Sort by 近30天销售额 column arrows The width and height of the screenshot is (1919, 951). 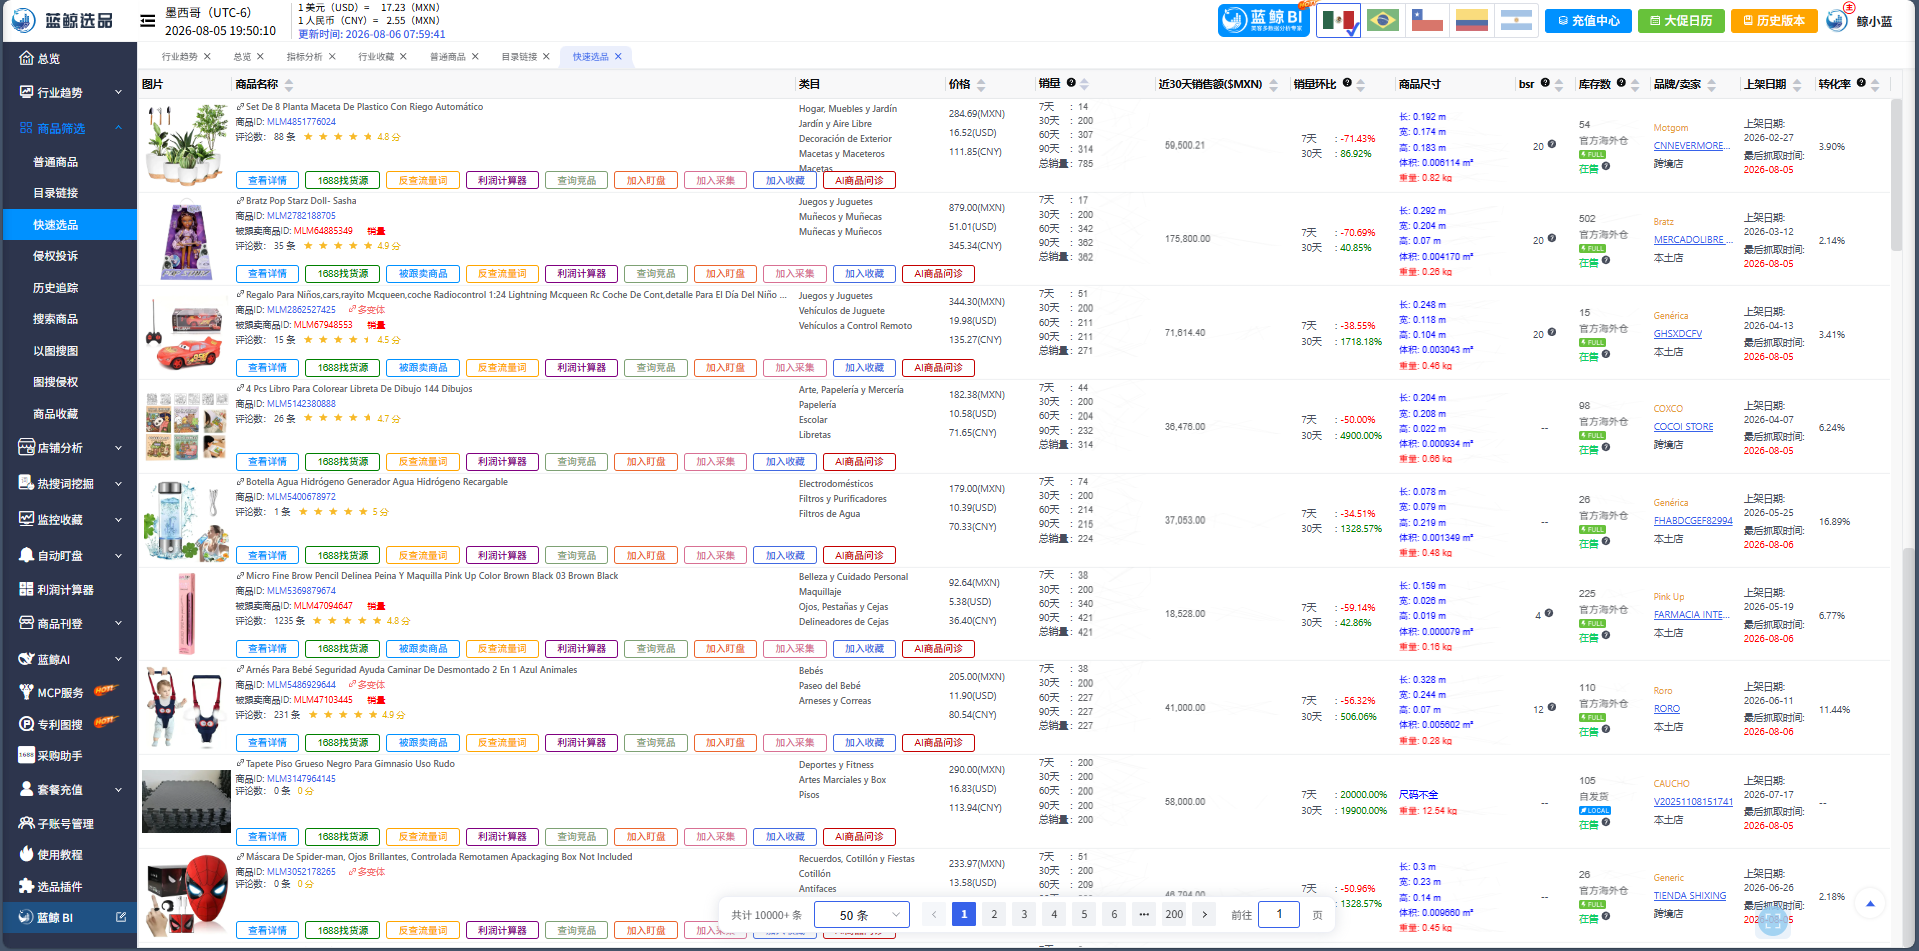(x=1273, y=85)
